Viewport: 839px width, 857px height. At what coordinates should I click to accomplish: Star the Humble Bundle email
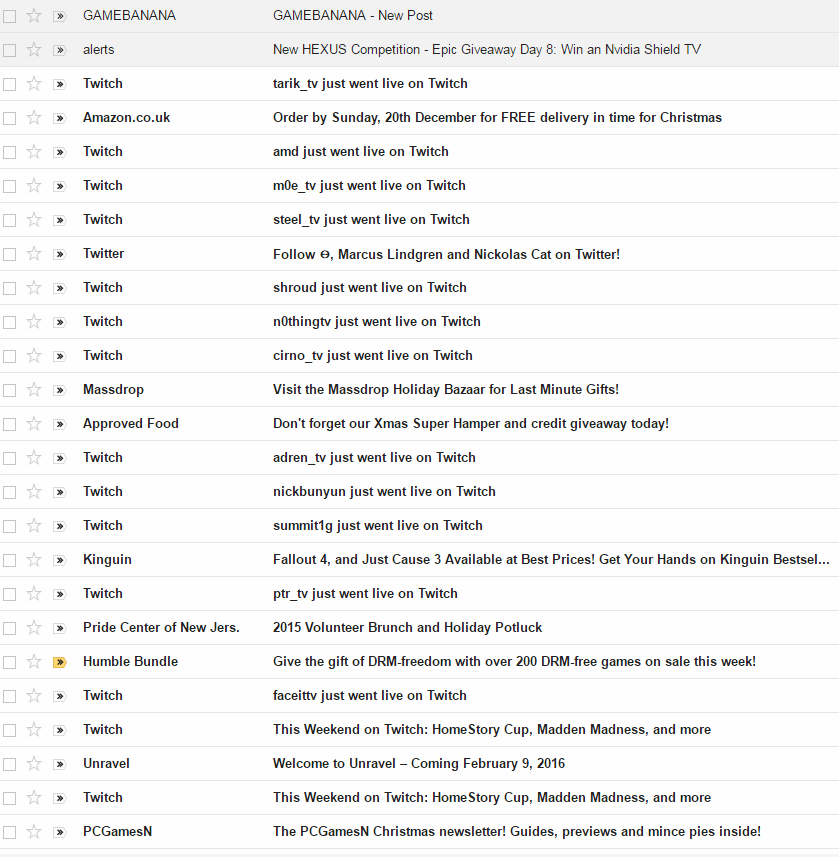[34, 662]
